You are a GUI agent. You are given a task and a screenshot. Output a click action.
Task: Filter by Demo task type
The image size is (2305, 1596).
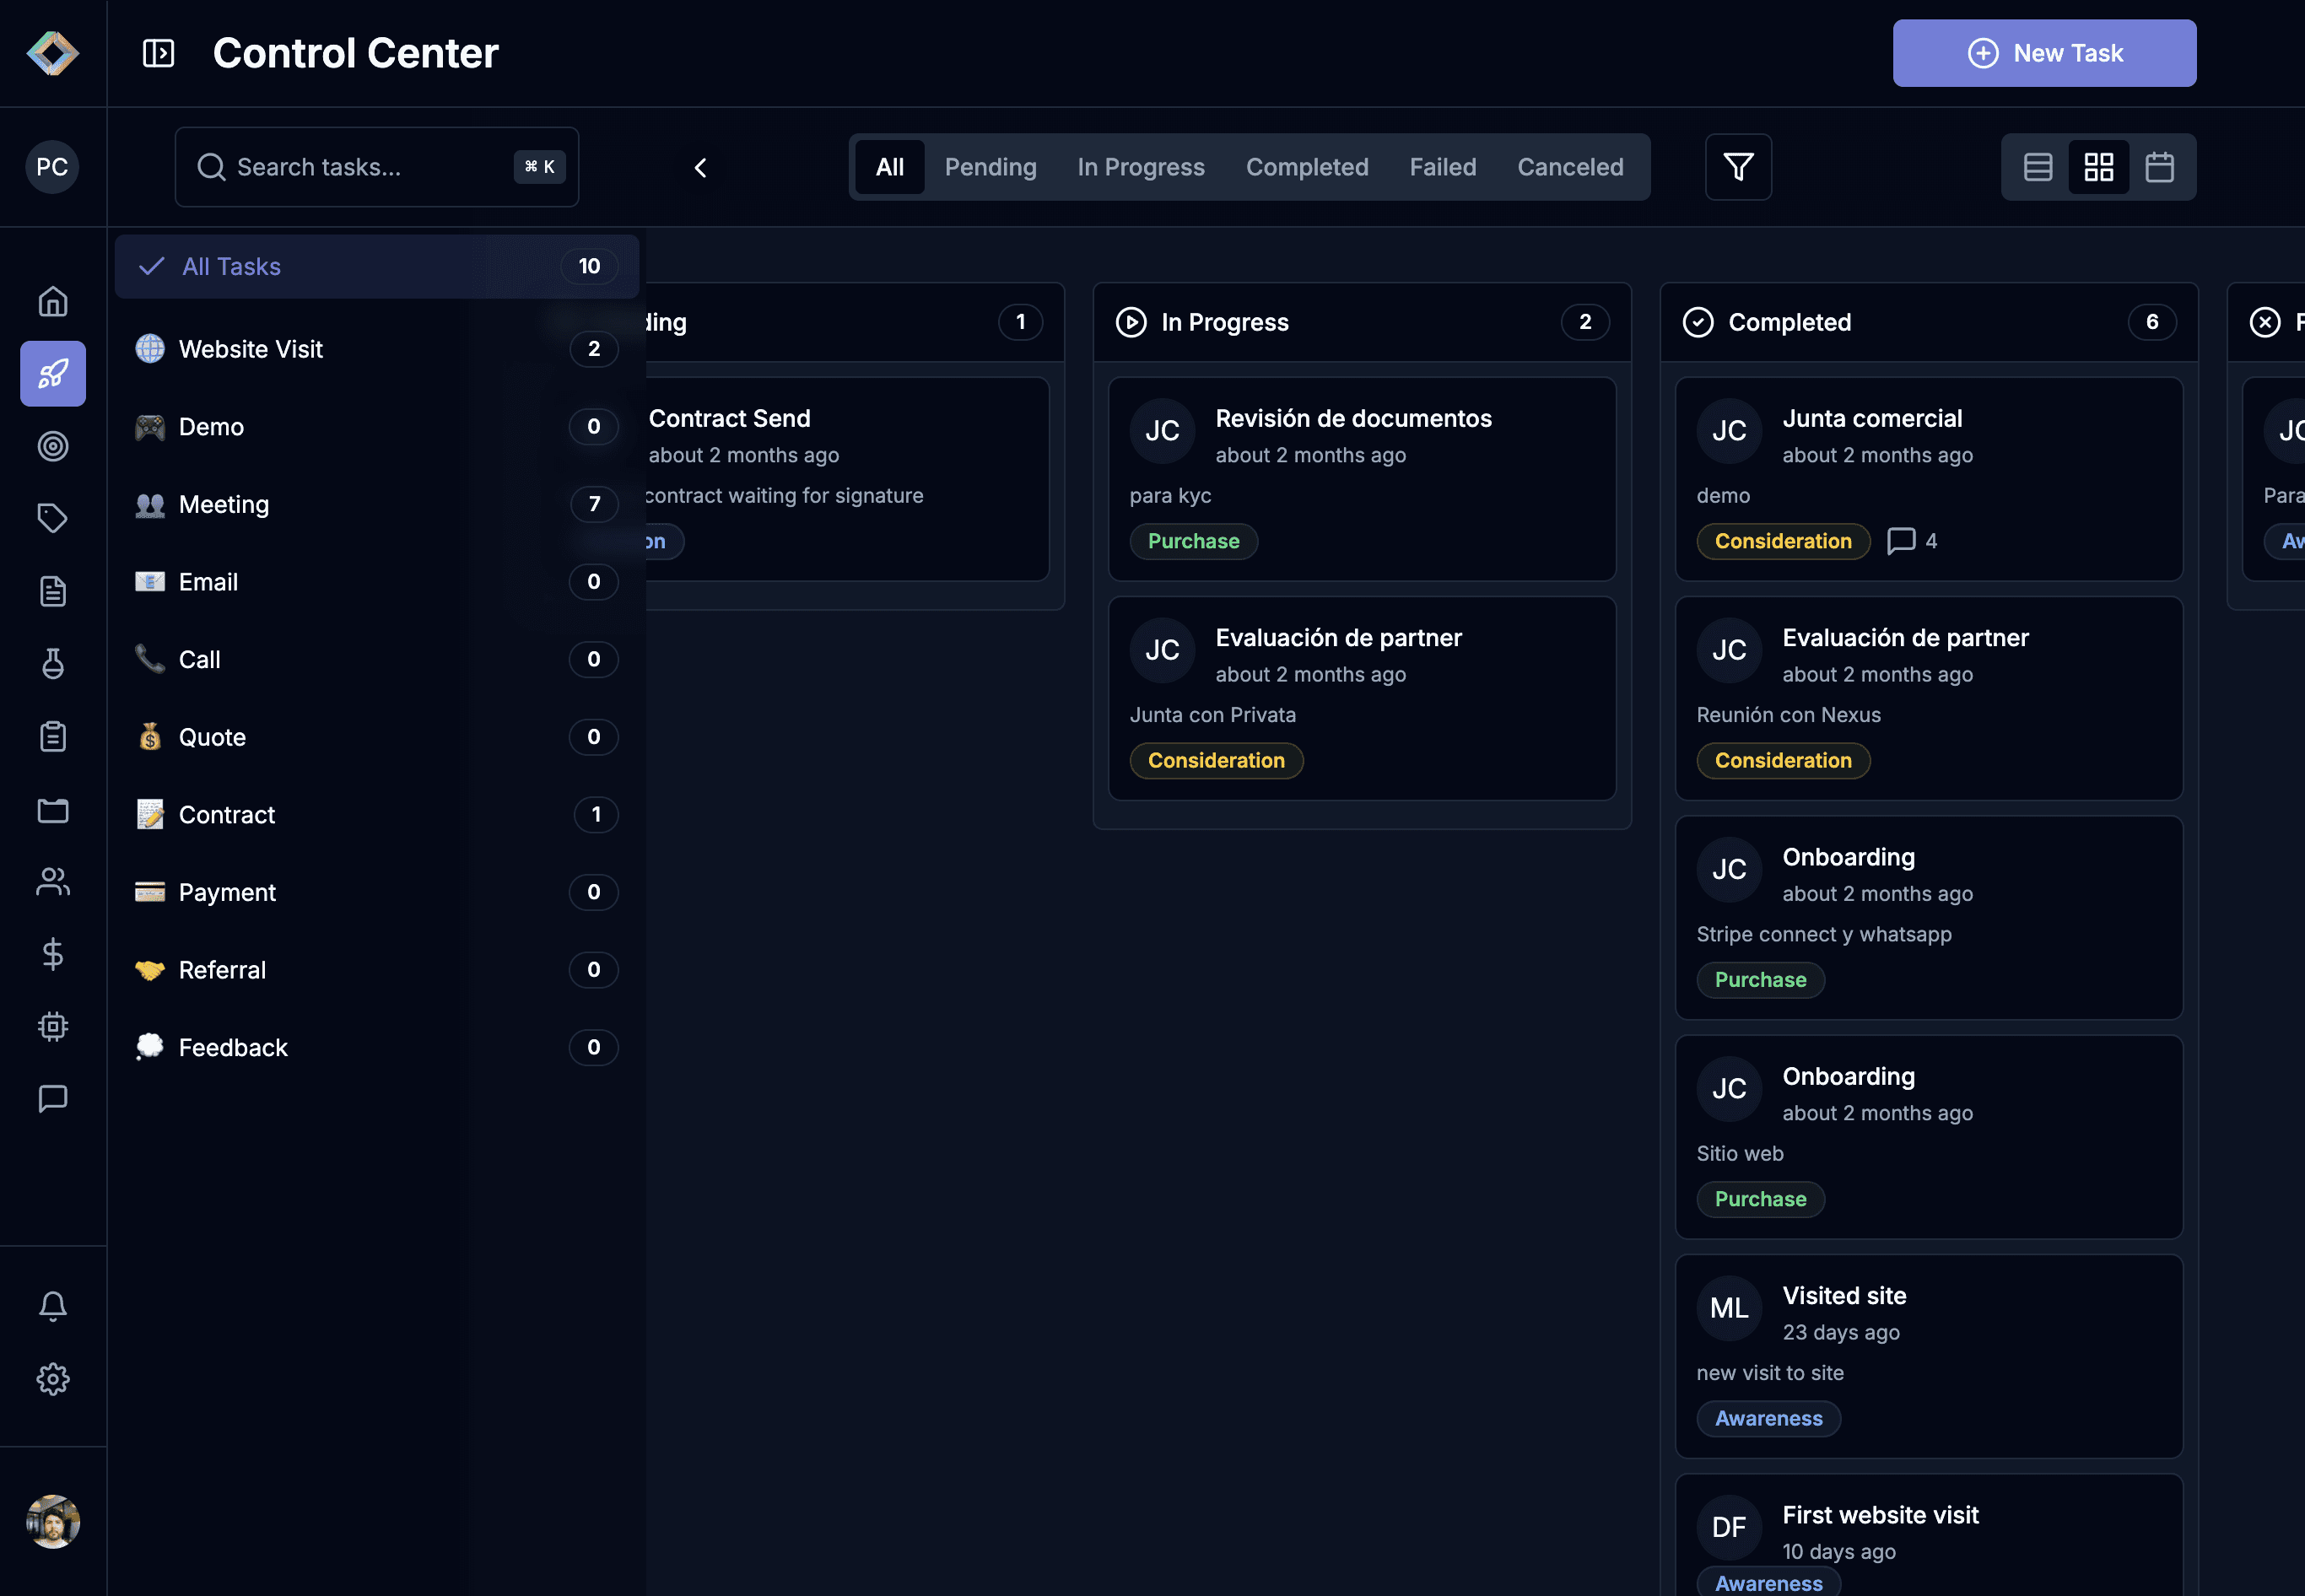point(377,427)
